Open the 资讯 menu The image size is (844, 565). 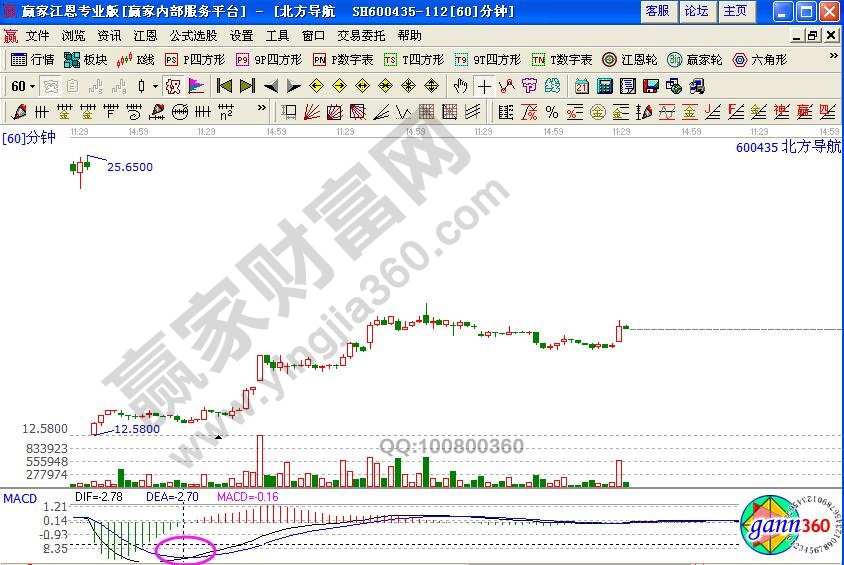click(x=109, y=36)
